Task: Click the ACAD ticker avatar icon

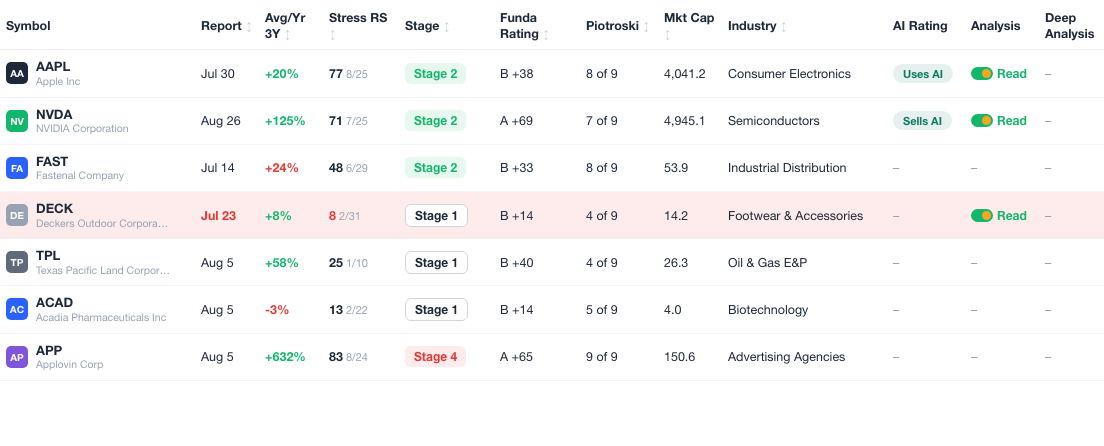Action: click(17, 309)
